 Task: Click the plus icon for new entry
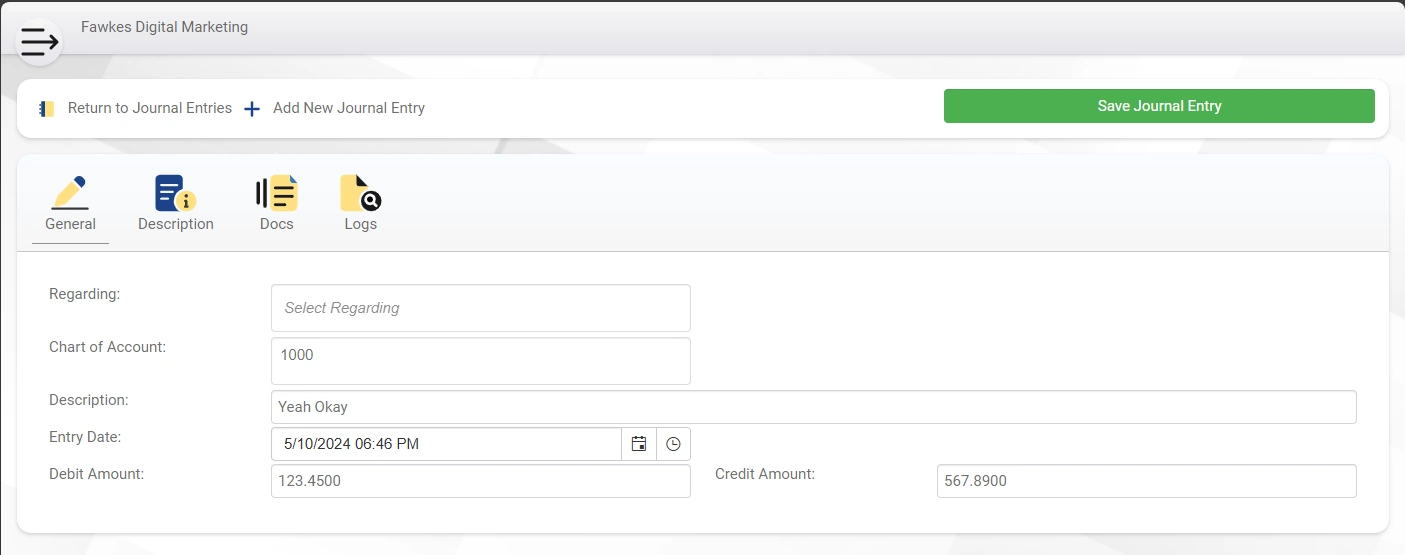[x=252, y=109]
